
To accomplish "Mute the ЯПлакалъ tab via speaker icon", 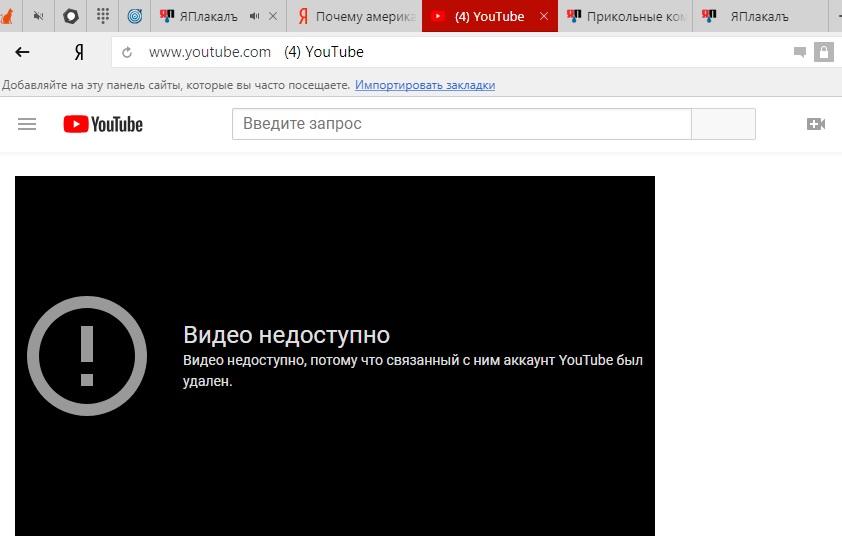I will (255, 16).
